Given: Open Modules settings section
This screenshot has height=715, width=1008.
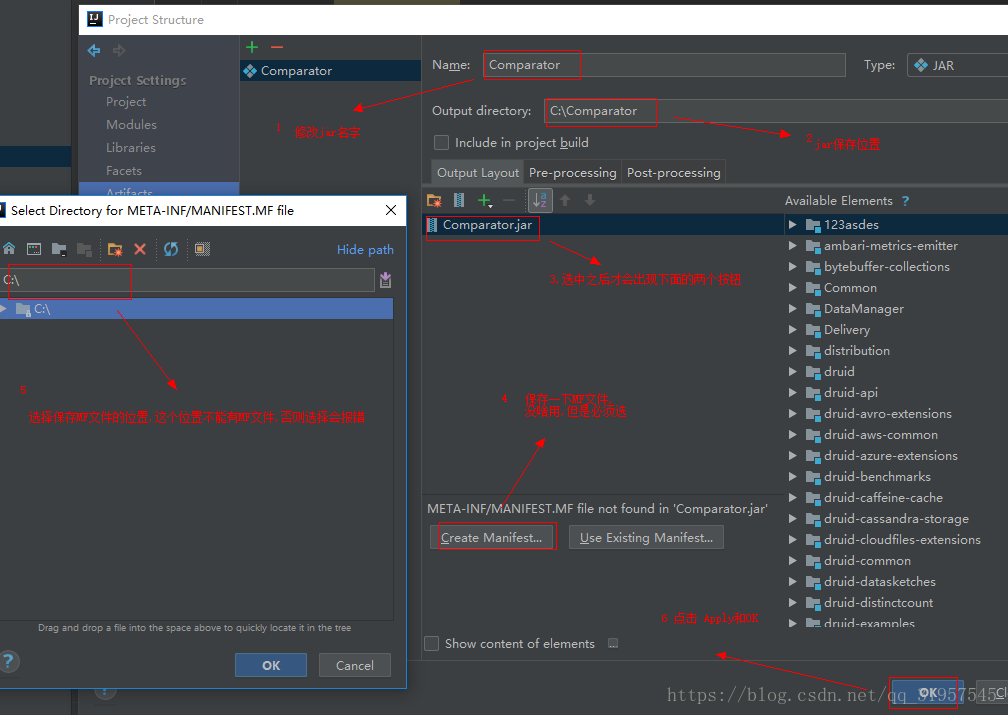Looking at the screenshot, I should (x=131, y=125).
